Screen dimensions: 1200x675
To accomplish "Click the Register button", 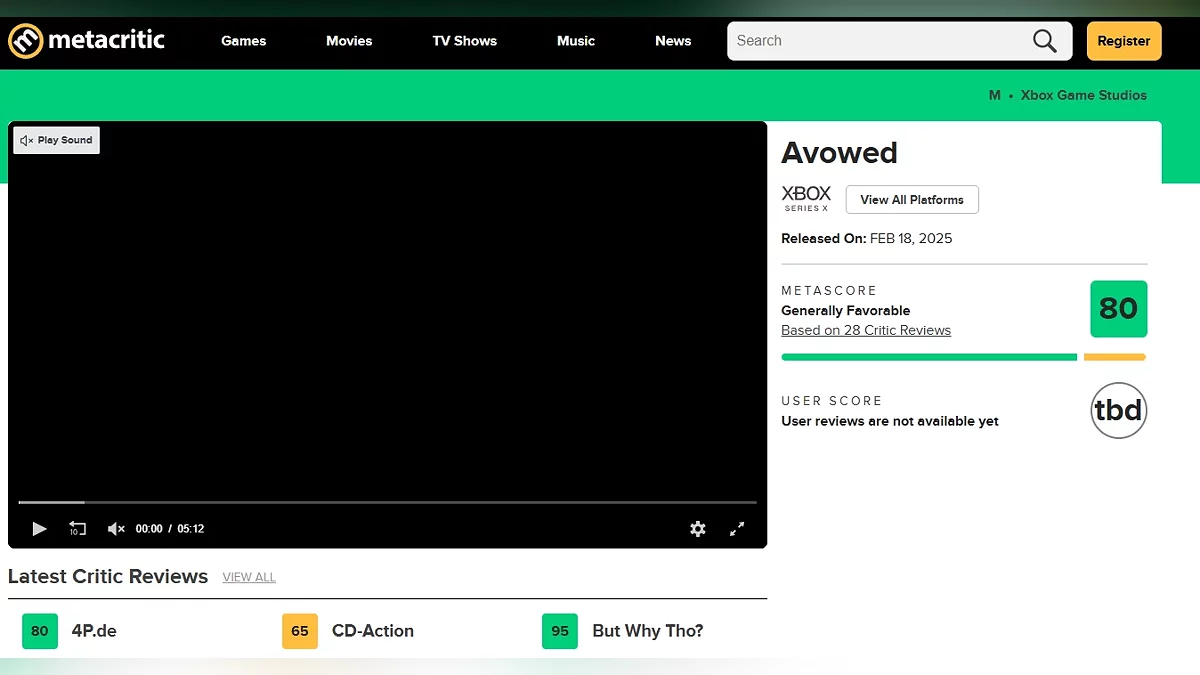I will point(1123,41).
